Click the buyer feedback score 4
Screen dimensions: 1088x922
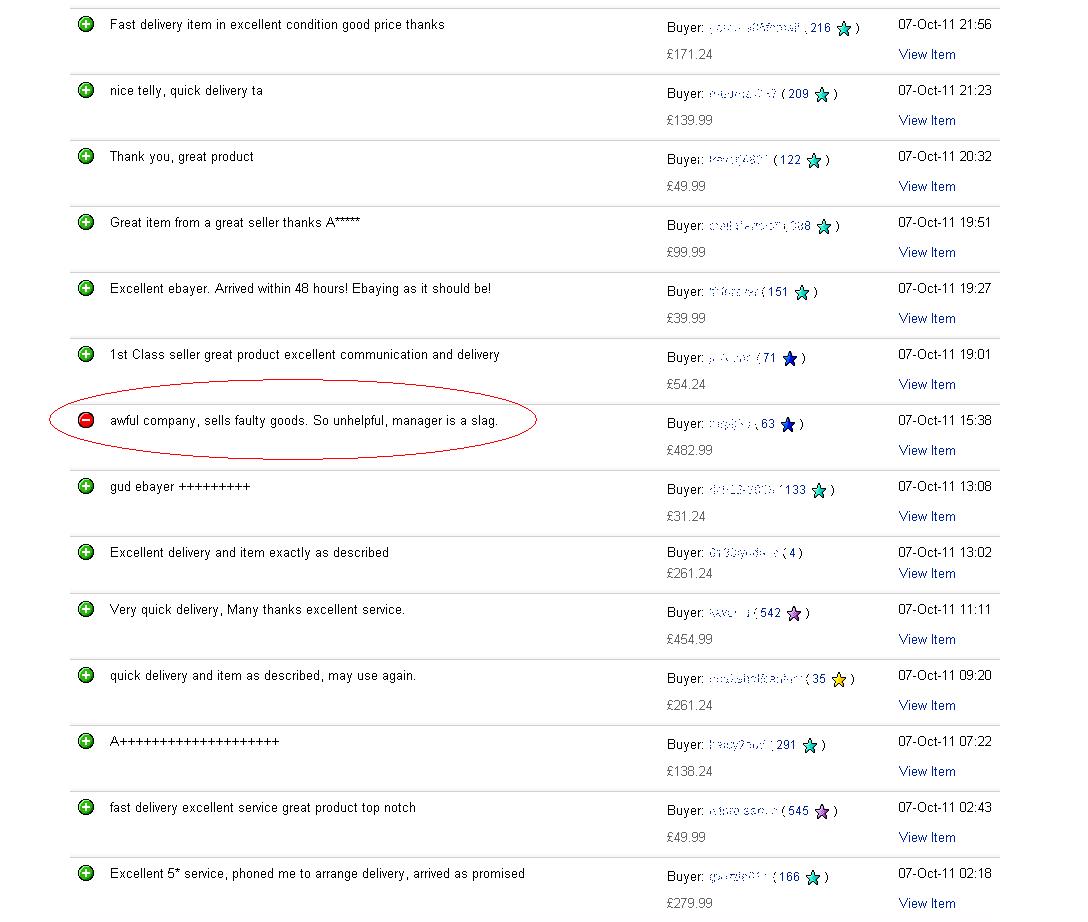[x=792, y=553]
